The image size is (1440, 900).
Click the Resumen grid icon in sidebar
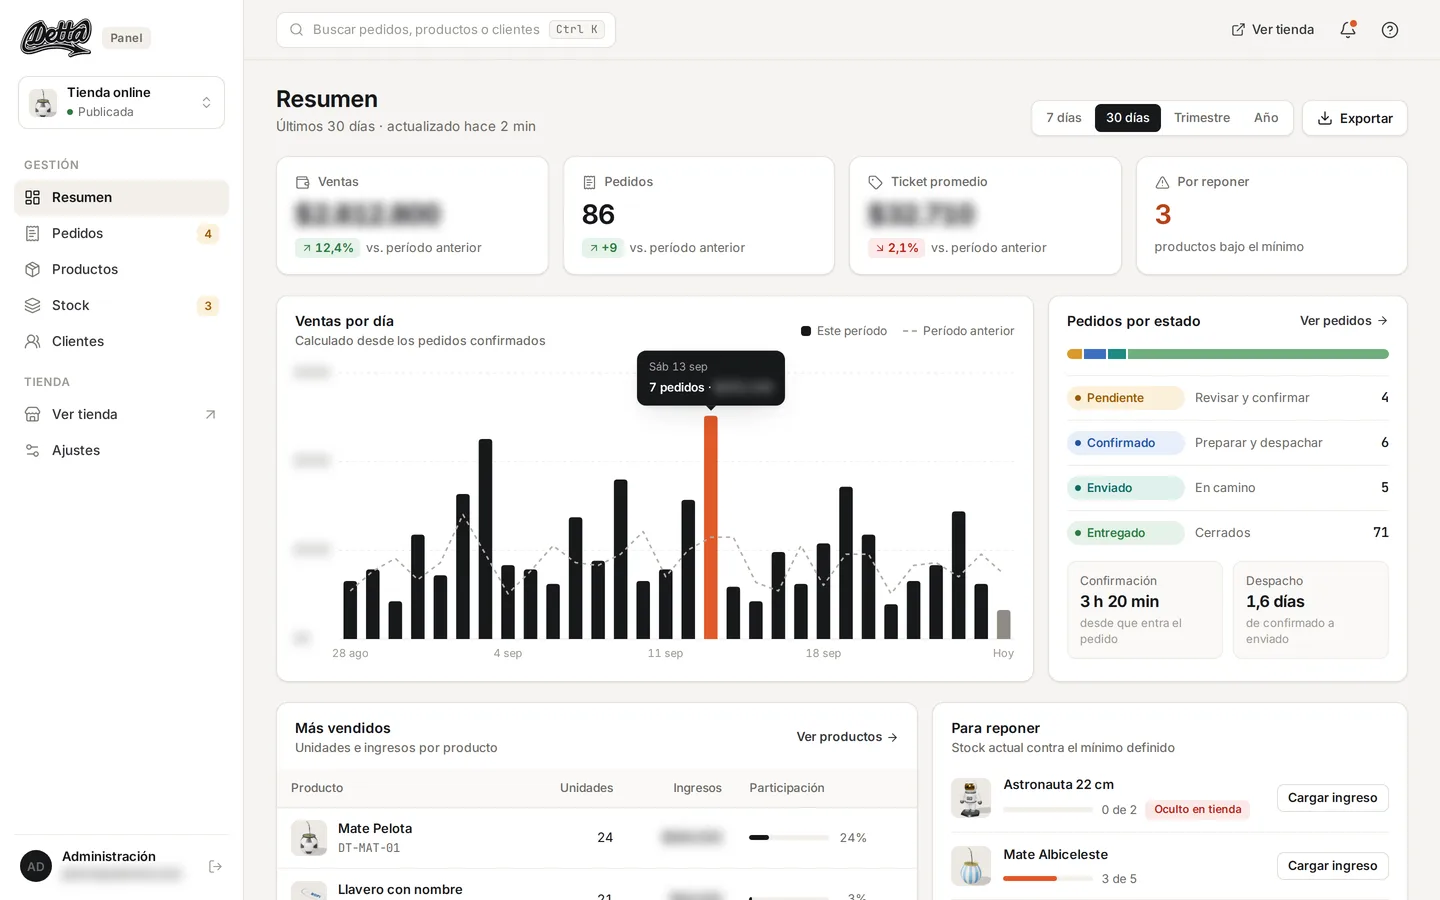click(33, 198)
